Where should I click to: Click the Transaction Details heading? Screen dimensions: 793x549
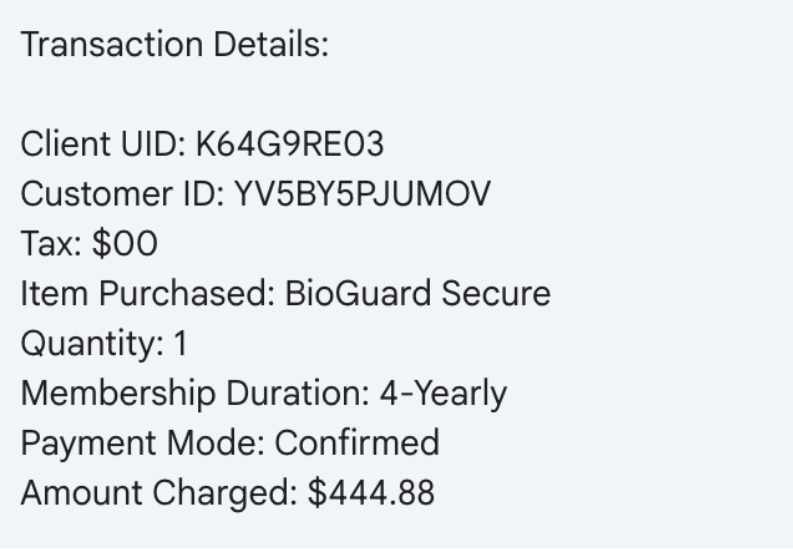click(x=175, y=46)
